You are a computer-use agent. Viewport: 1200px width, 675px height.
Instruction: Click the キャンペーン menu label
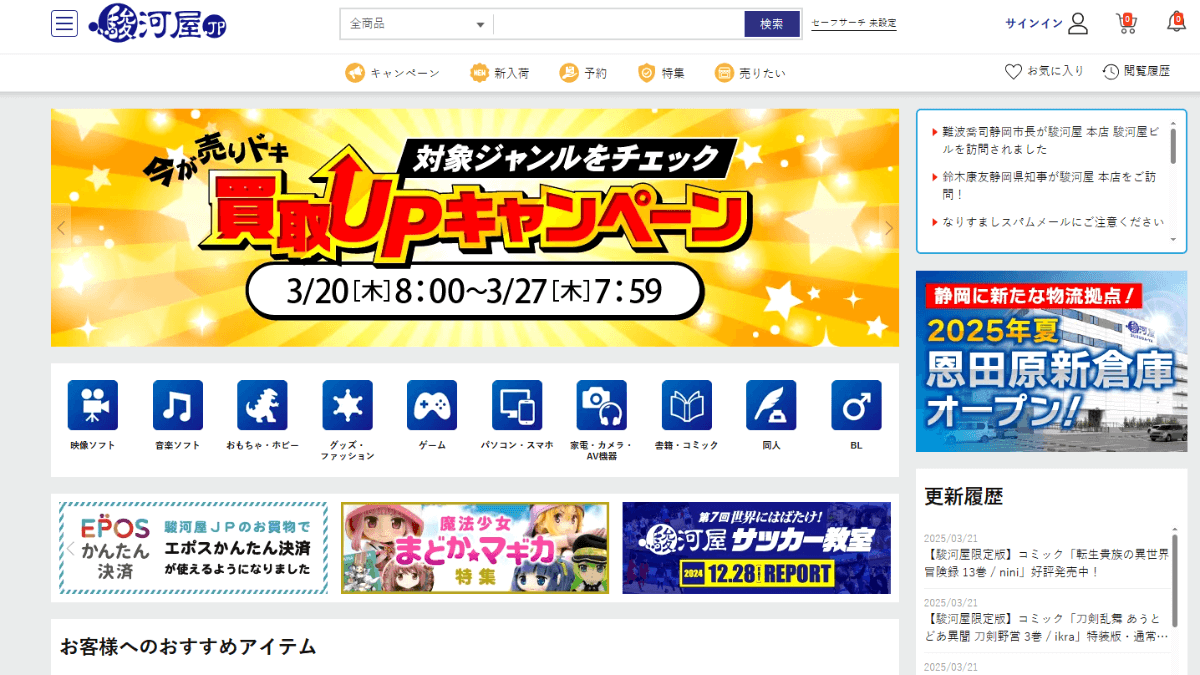(x=405, y=73)
